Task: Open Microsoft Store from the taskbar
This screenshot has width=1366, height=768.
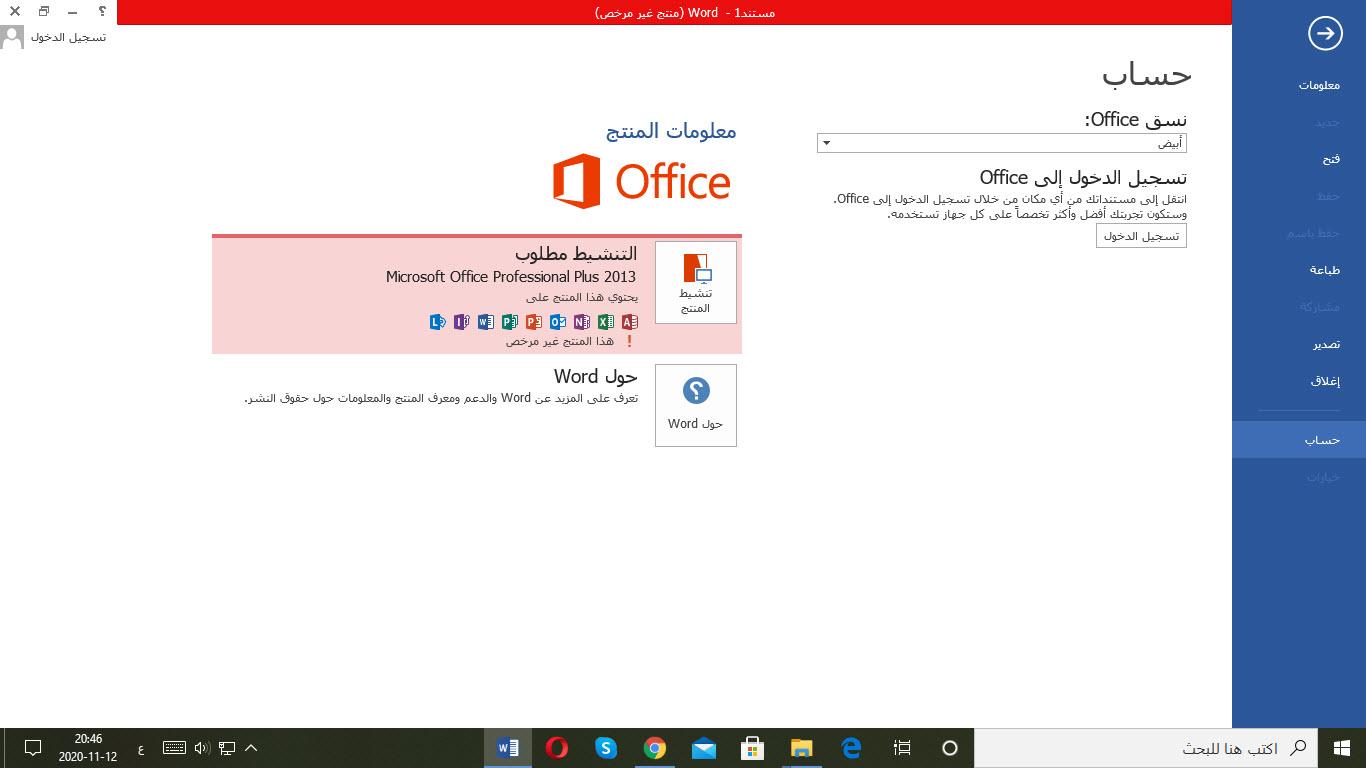Action: point(753,748)
